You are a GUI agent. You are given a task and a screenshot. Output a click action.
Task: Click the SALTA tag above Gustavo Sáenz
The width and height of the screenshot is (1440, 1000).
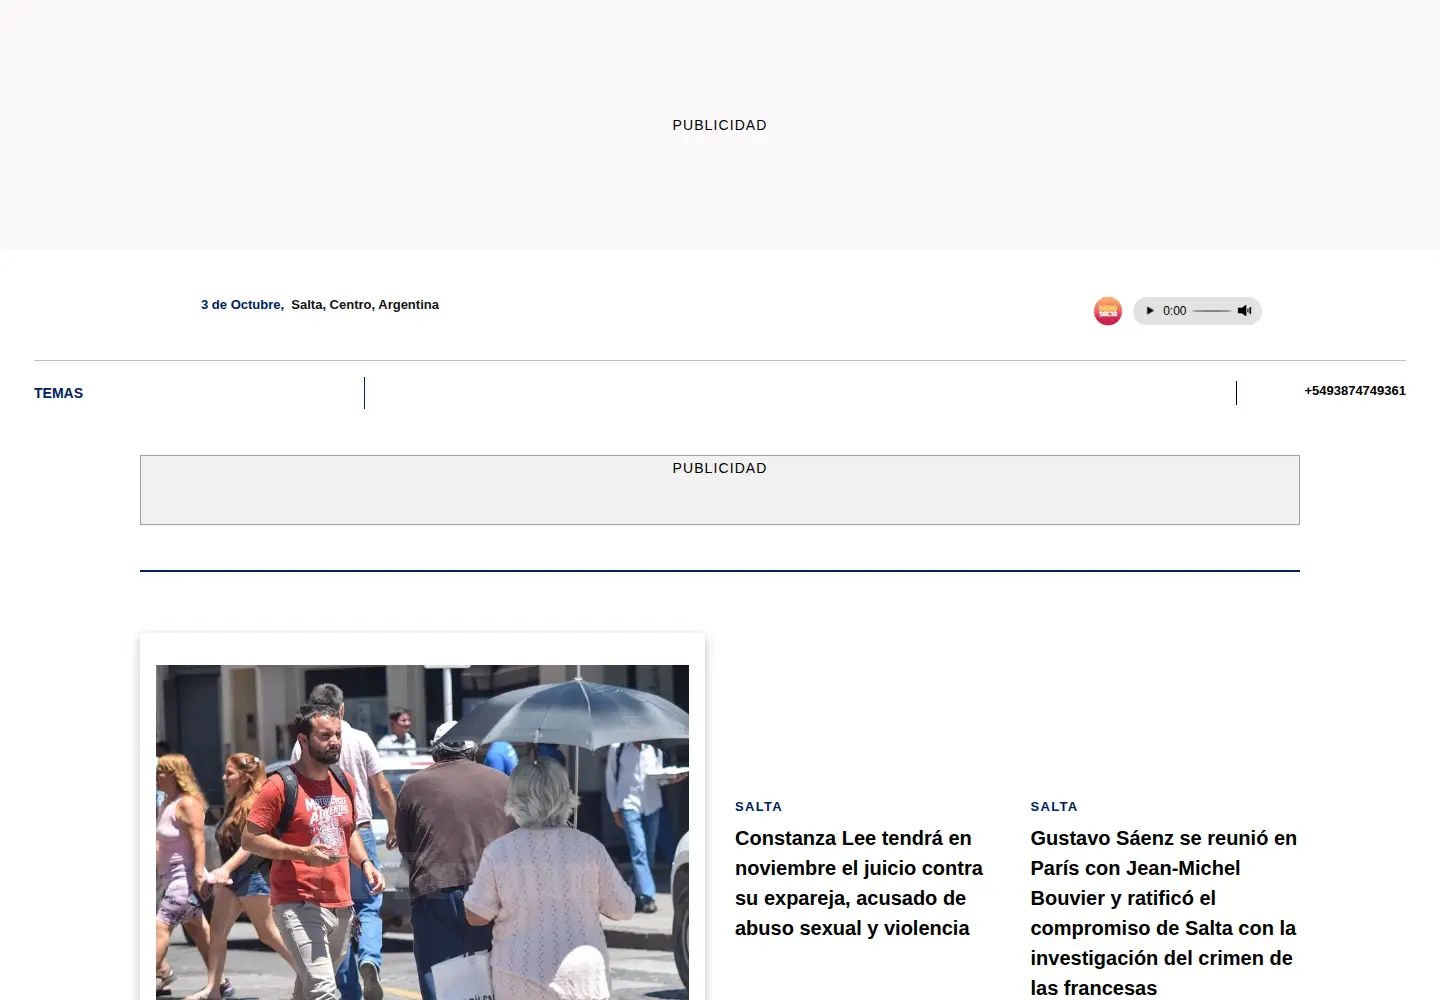click(x=1054, y=807)
